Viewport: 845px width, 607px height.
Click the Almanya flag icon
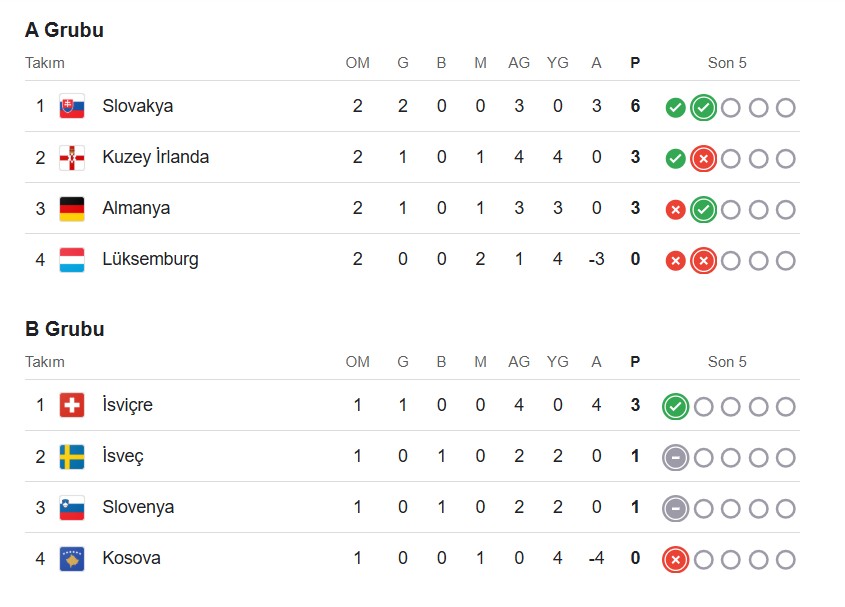(x=72, y=209)
